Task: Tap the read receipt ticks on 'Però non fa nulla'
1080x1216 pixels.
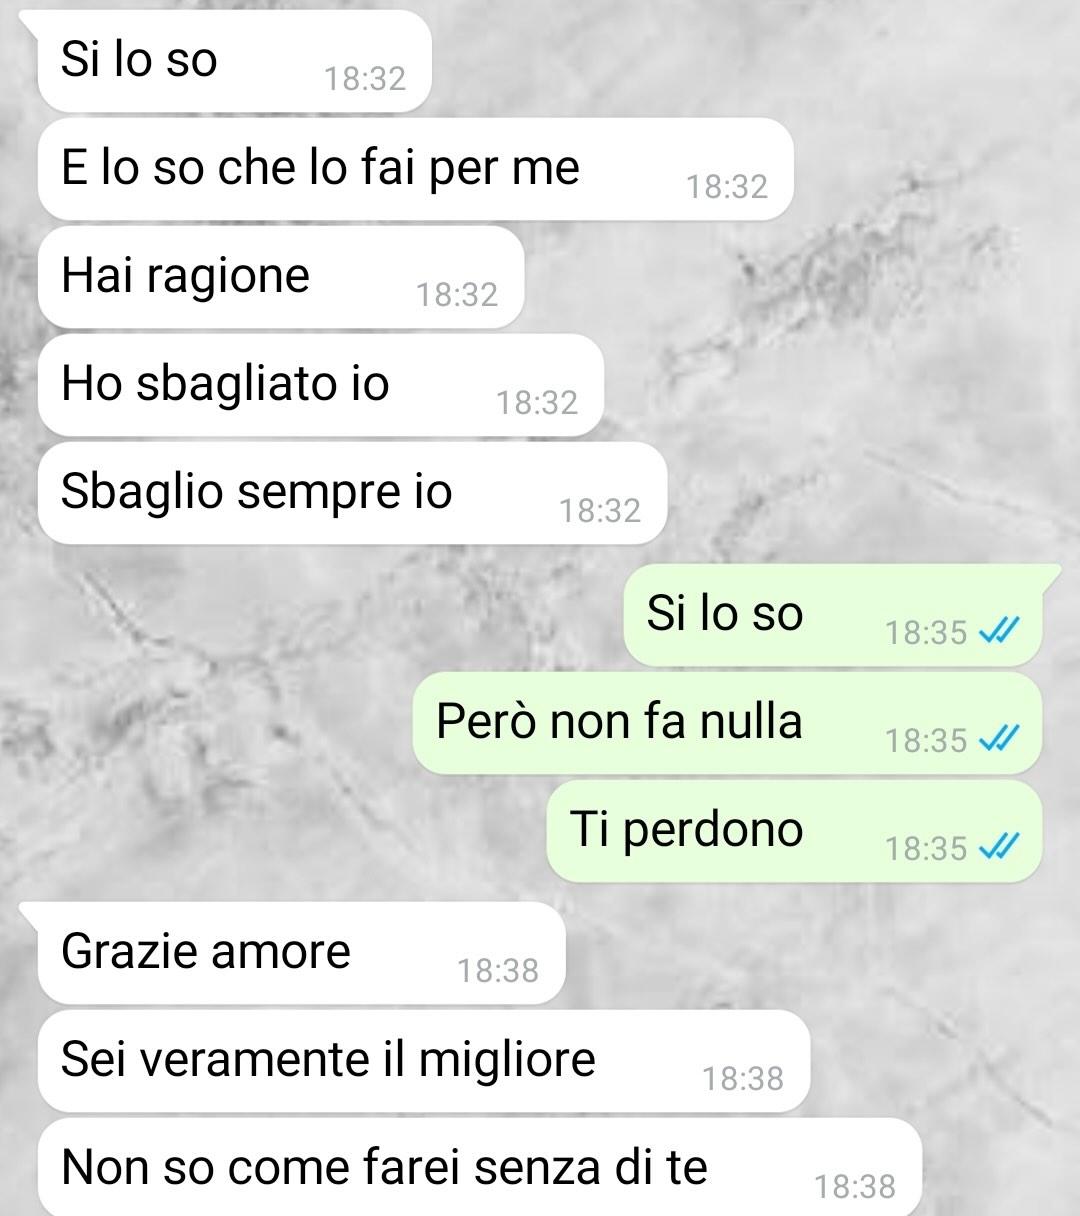Action: point(999,738)
